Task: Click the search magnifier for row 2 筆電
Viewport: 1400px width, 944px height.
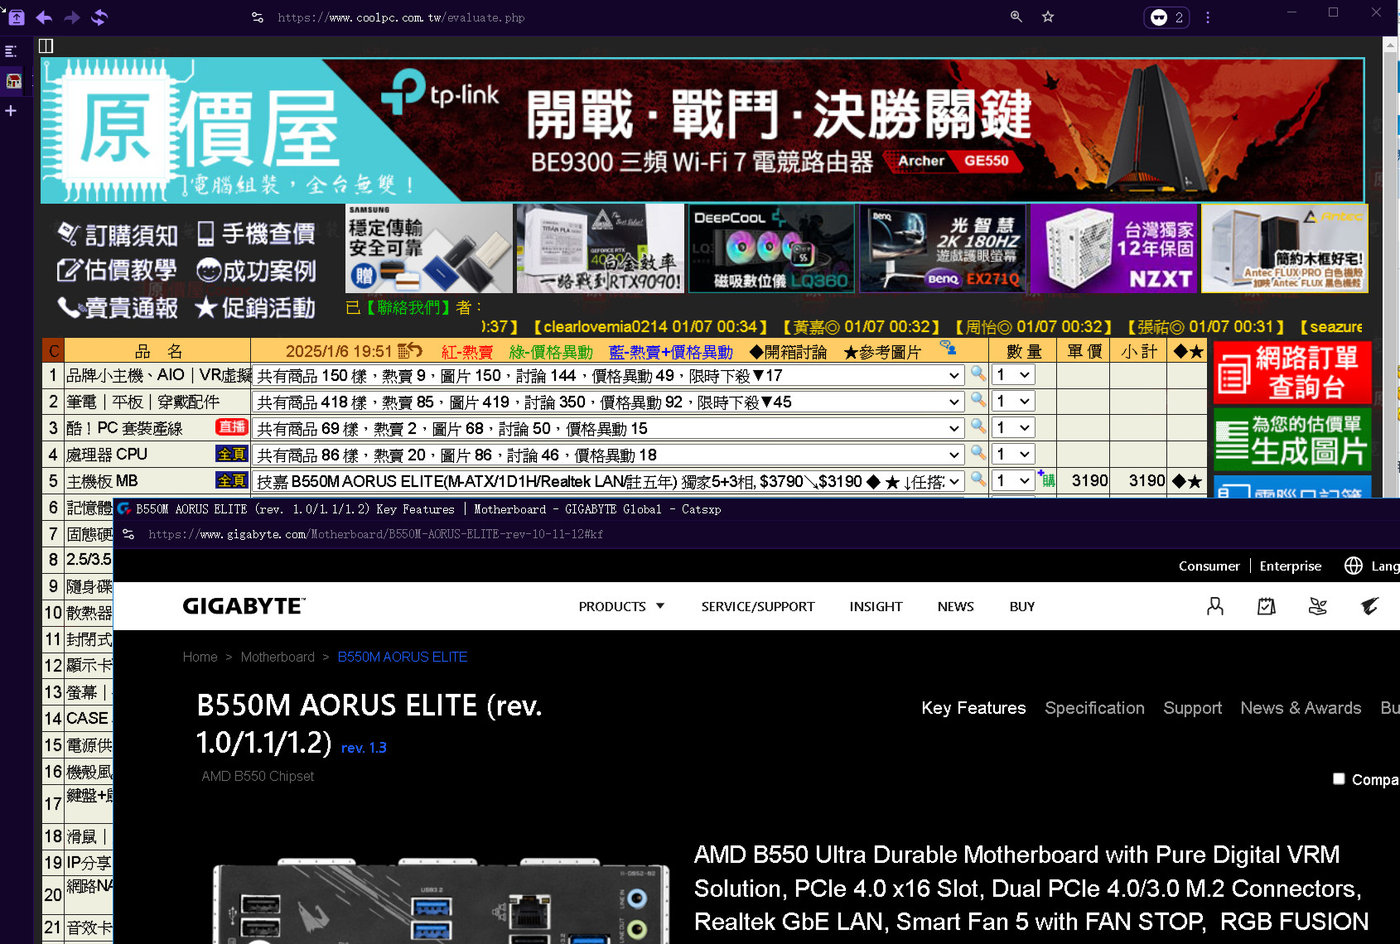Action: pyautogui.click(x=978, y=400)
